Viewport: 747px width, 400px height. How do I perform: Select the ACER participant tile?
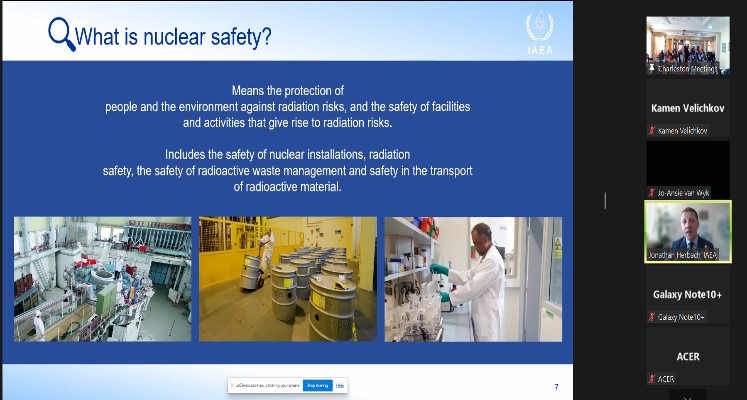tap(687, 356)
